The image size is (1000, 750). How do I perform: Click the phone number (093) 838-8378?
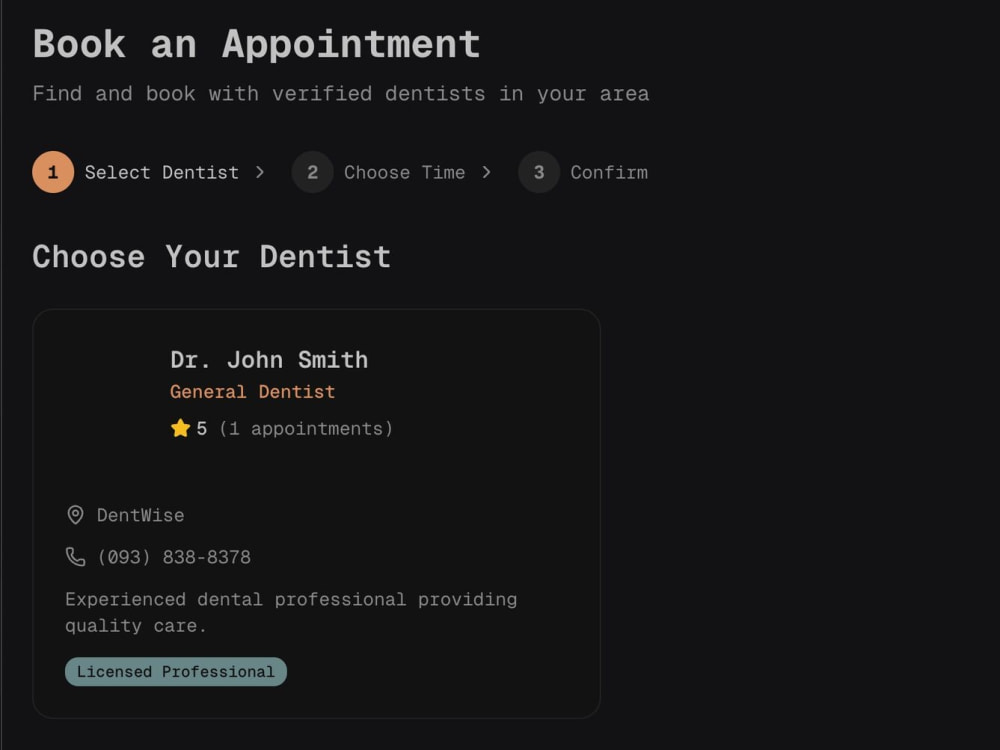[173, 557]
